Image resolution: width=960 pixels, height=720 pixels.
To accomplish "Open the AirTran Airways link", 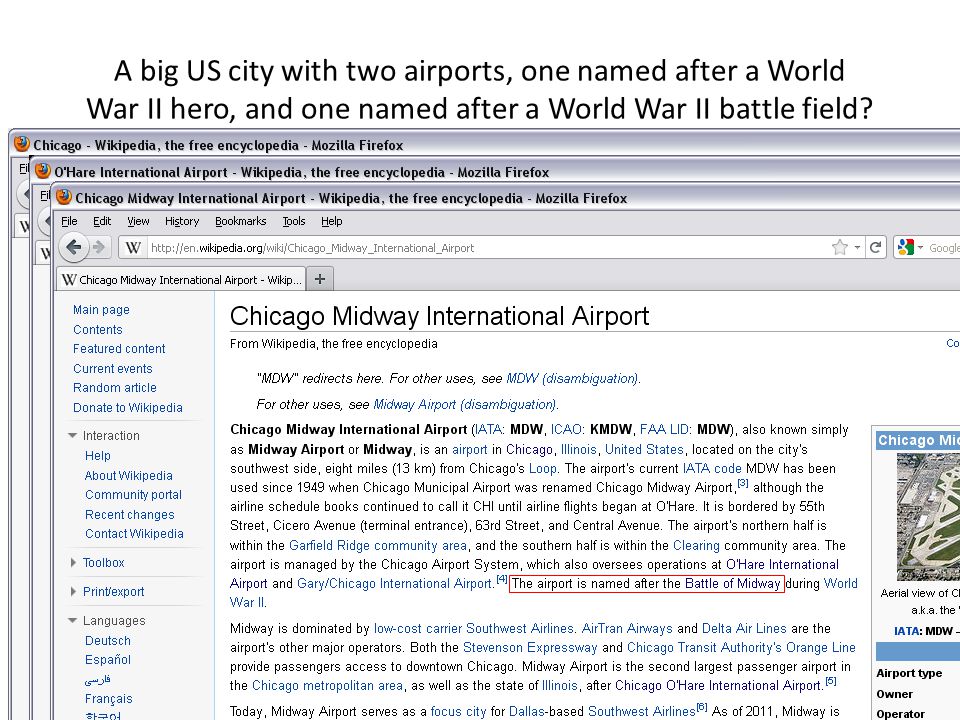I will click(627, 628).
